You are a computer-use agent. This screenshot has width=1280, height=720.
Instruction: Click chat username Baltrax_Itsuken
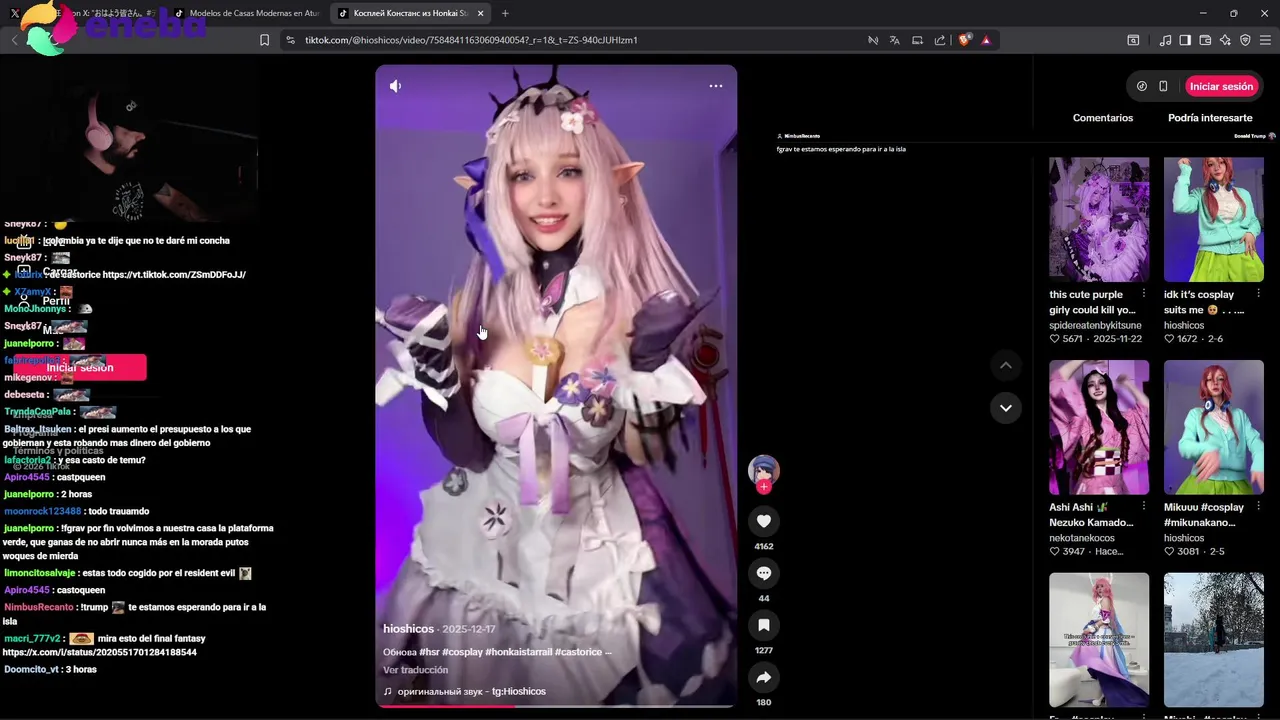38,429
